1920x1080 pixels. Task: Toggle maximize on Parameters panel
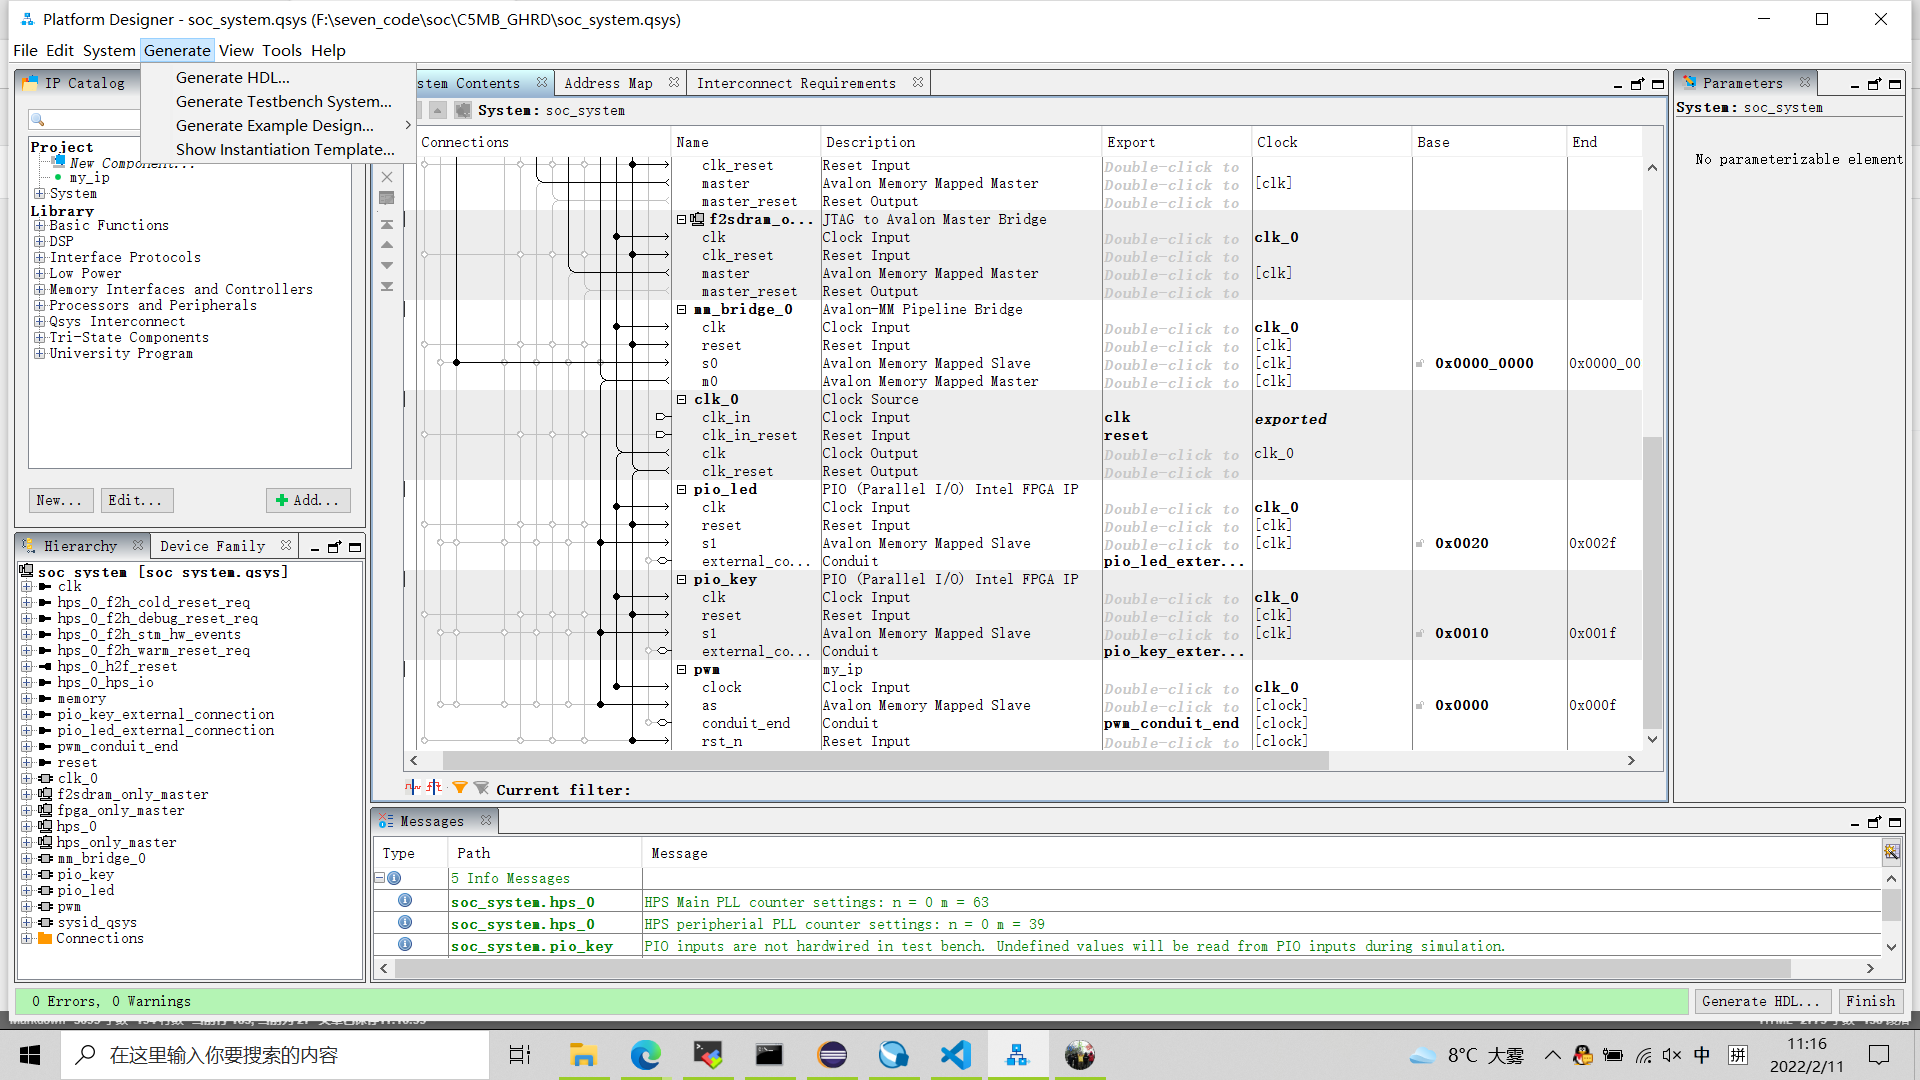point(1894,84)
